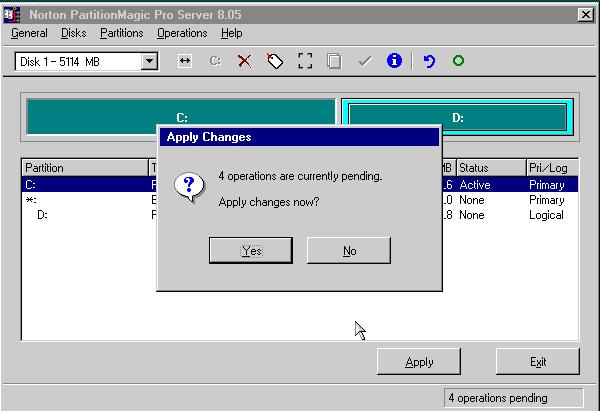Click the Apply button at bottom
Screen dimensions: 600x411
419,362
